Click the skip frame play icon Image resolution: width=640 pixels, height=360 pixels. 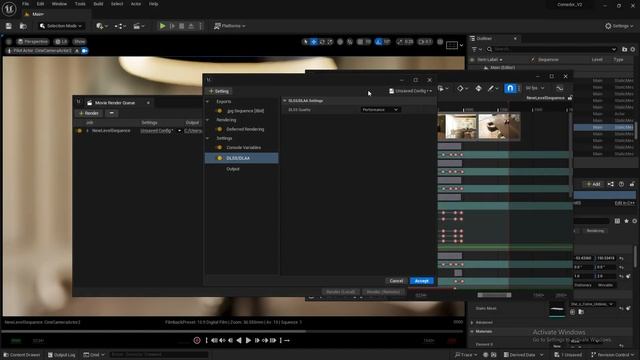(x=172, y=26)
